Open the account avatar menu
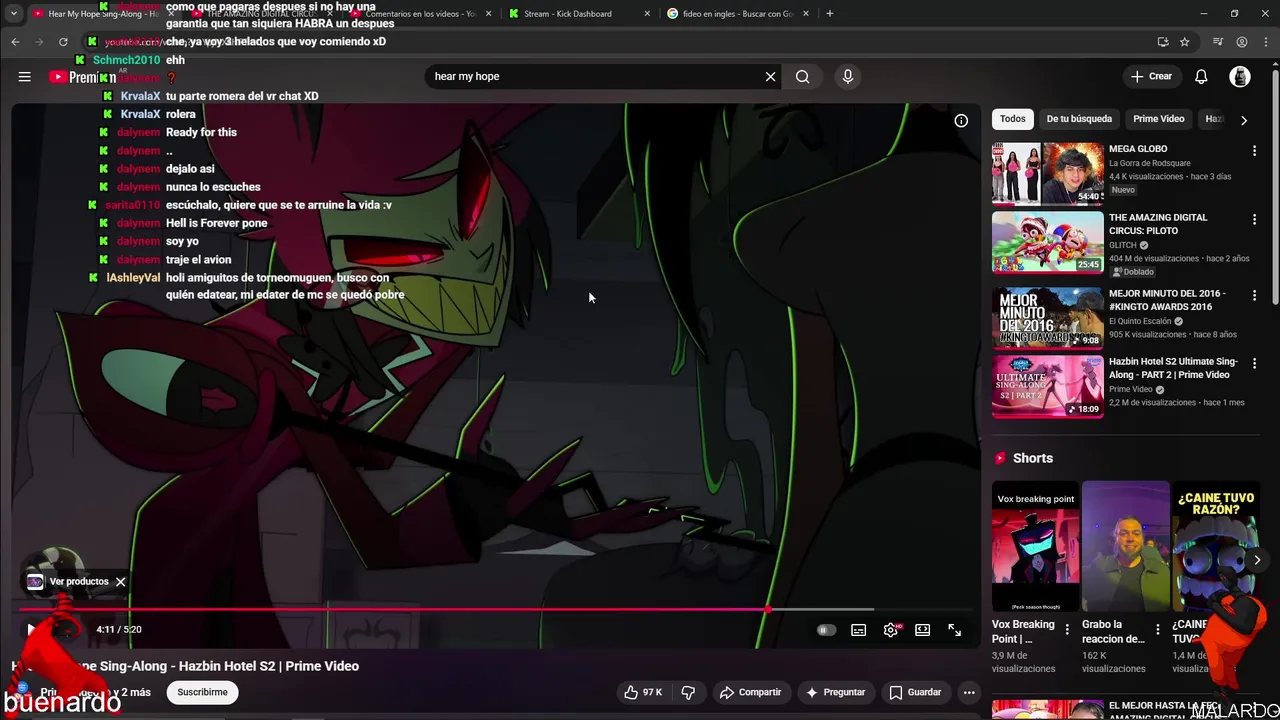Viewport: 1280px width, 720px height. pyautogui.click(x=1240, y=77)
